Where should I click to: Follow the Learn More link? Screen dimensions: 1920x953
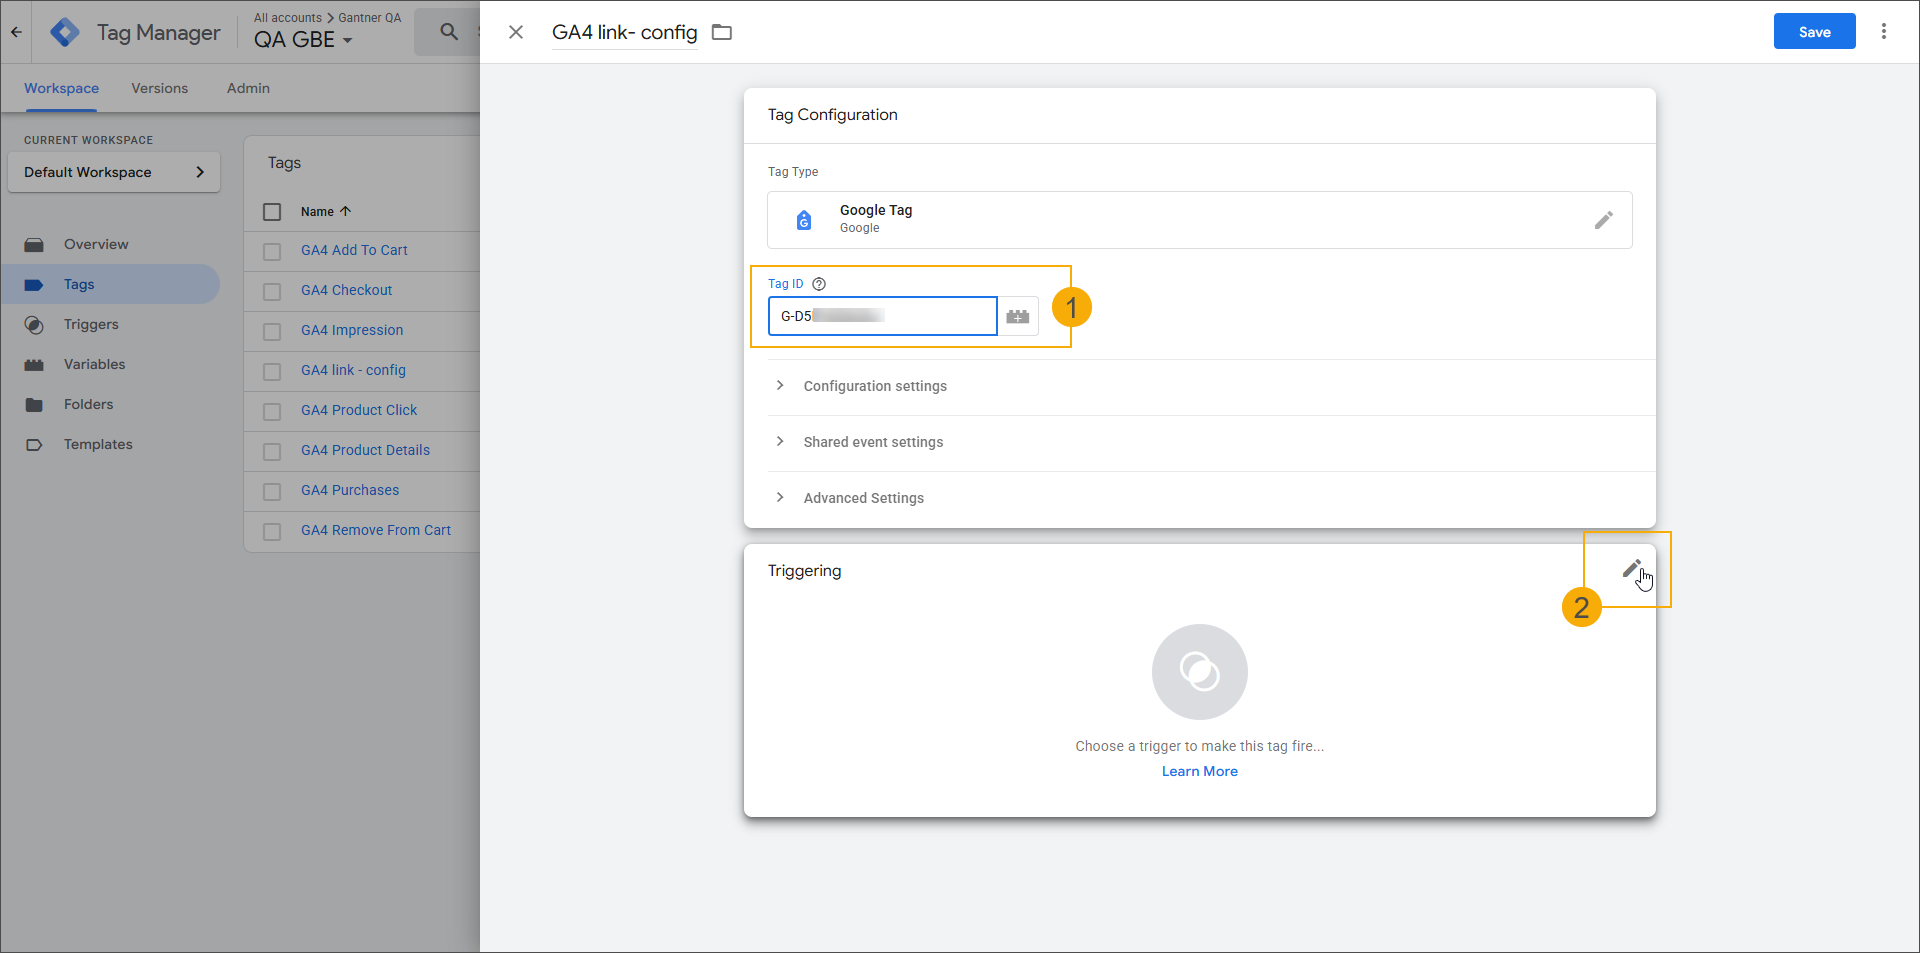pyautogui.click(x=1199, y=771)
